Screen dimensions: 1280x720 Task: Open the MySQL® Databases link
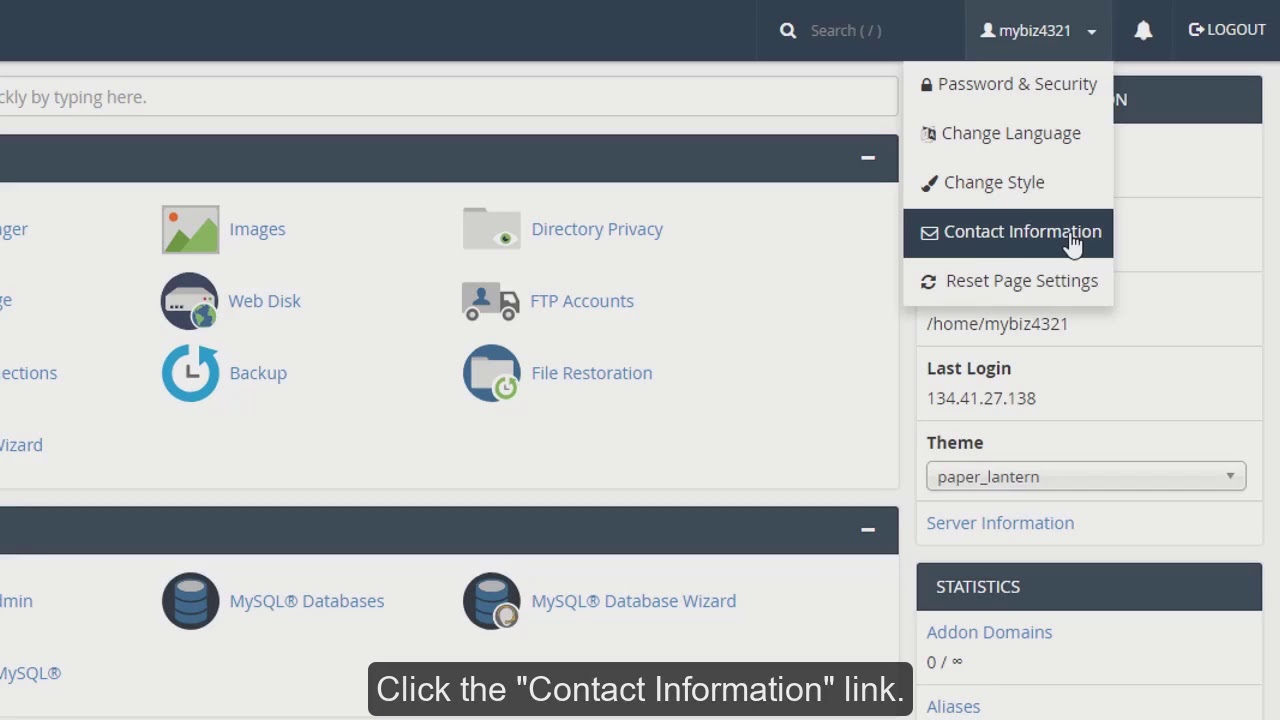[307, 601]
